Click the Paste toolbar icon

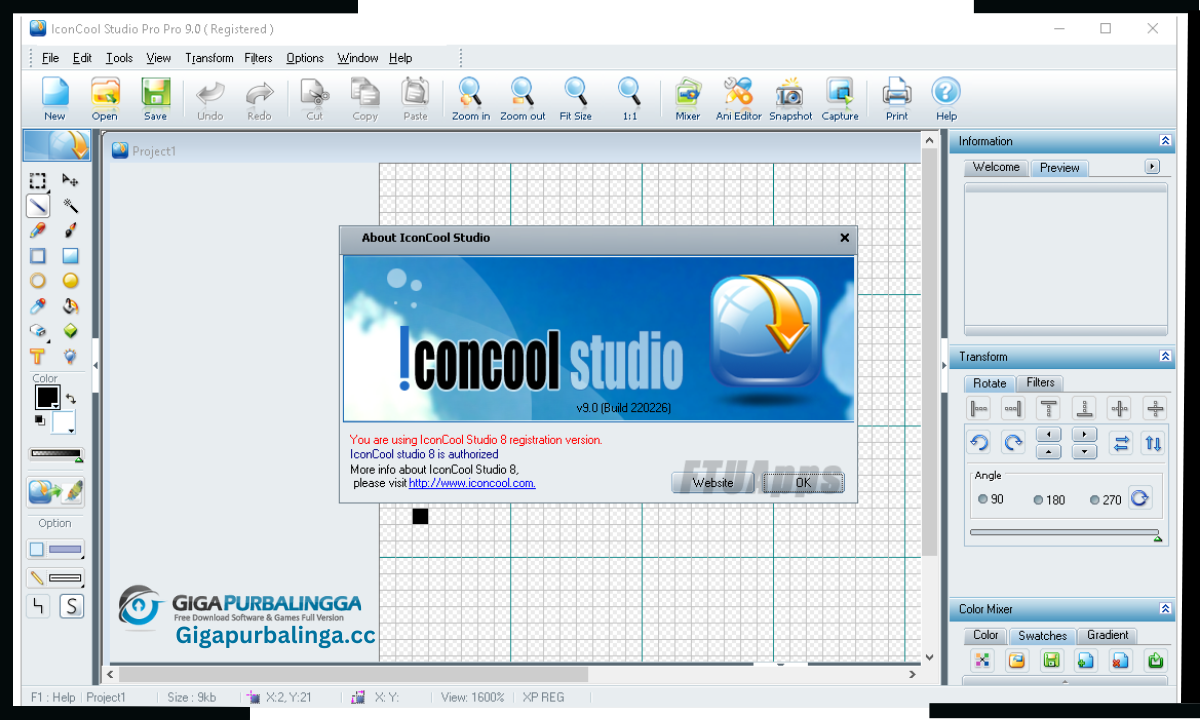[x=415, y=98]
